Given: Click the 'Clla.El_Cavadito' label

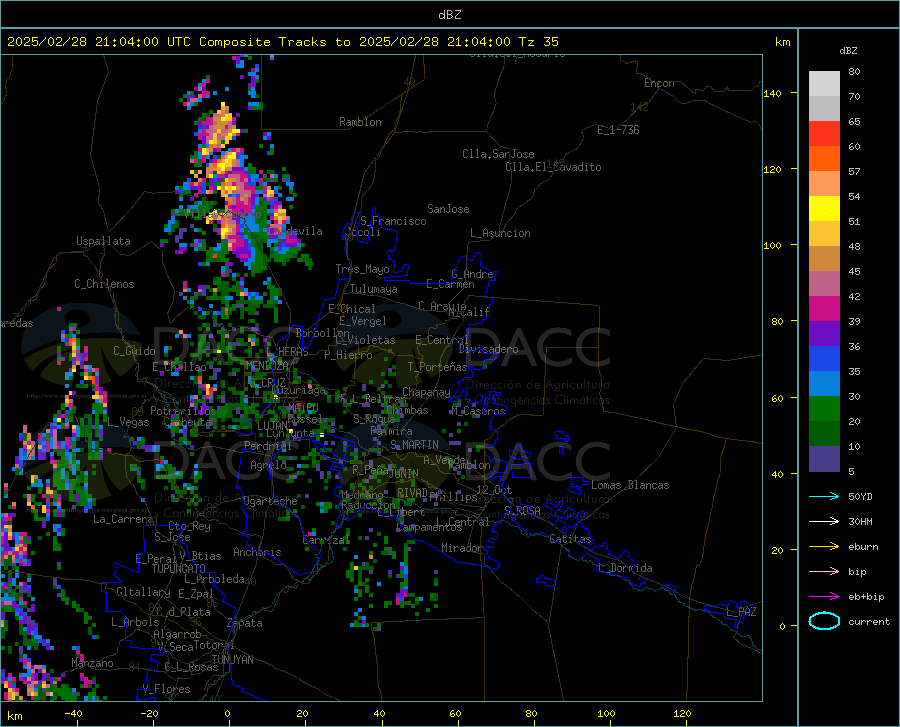Looking at the screenshot, I should click(553, 167).
